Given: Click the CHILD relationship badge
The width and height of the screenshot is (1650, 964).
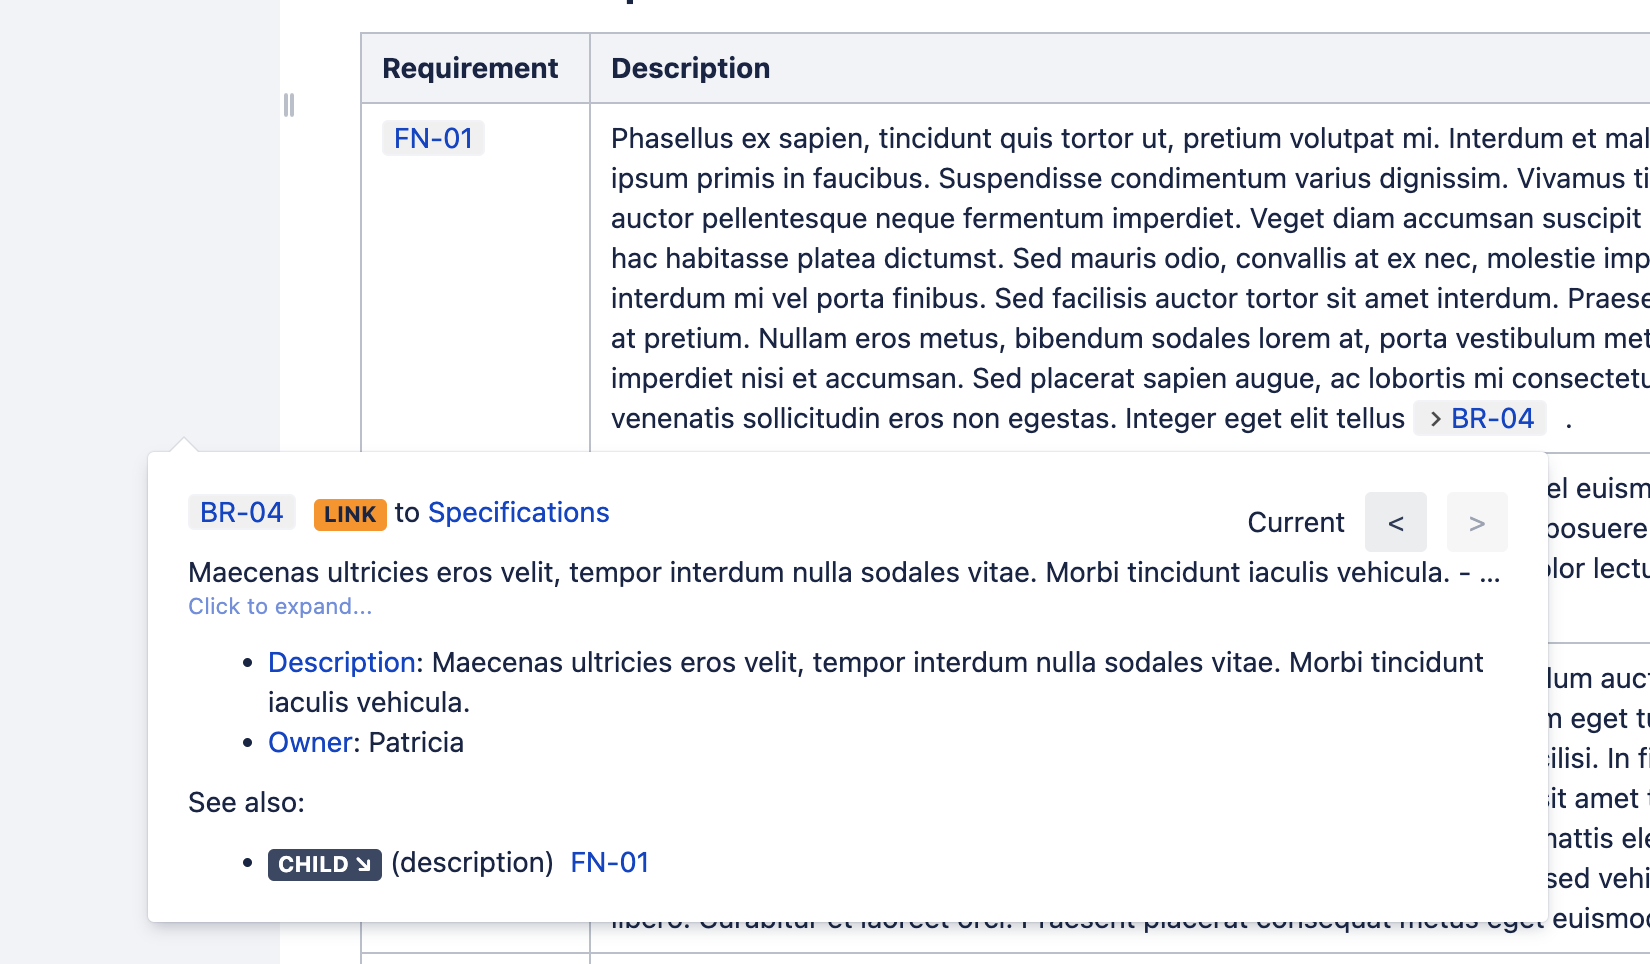Looking at the screenshot, I should tap(324, 864).
